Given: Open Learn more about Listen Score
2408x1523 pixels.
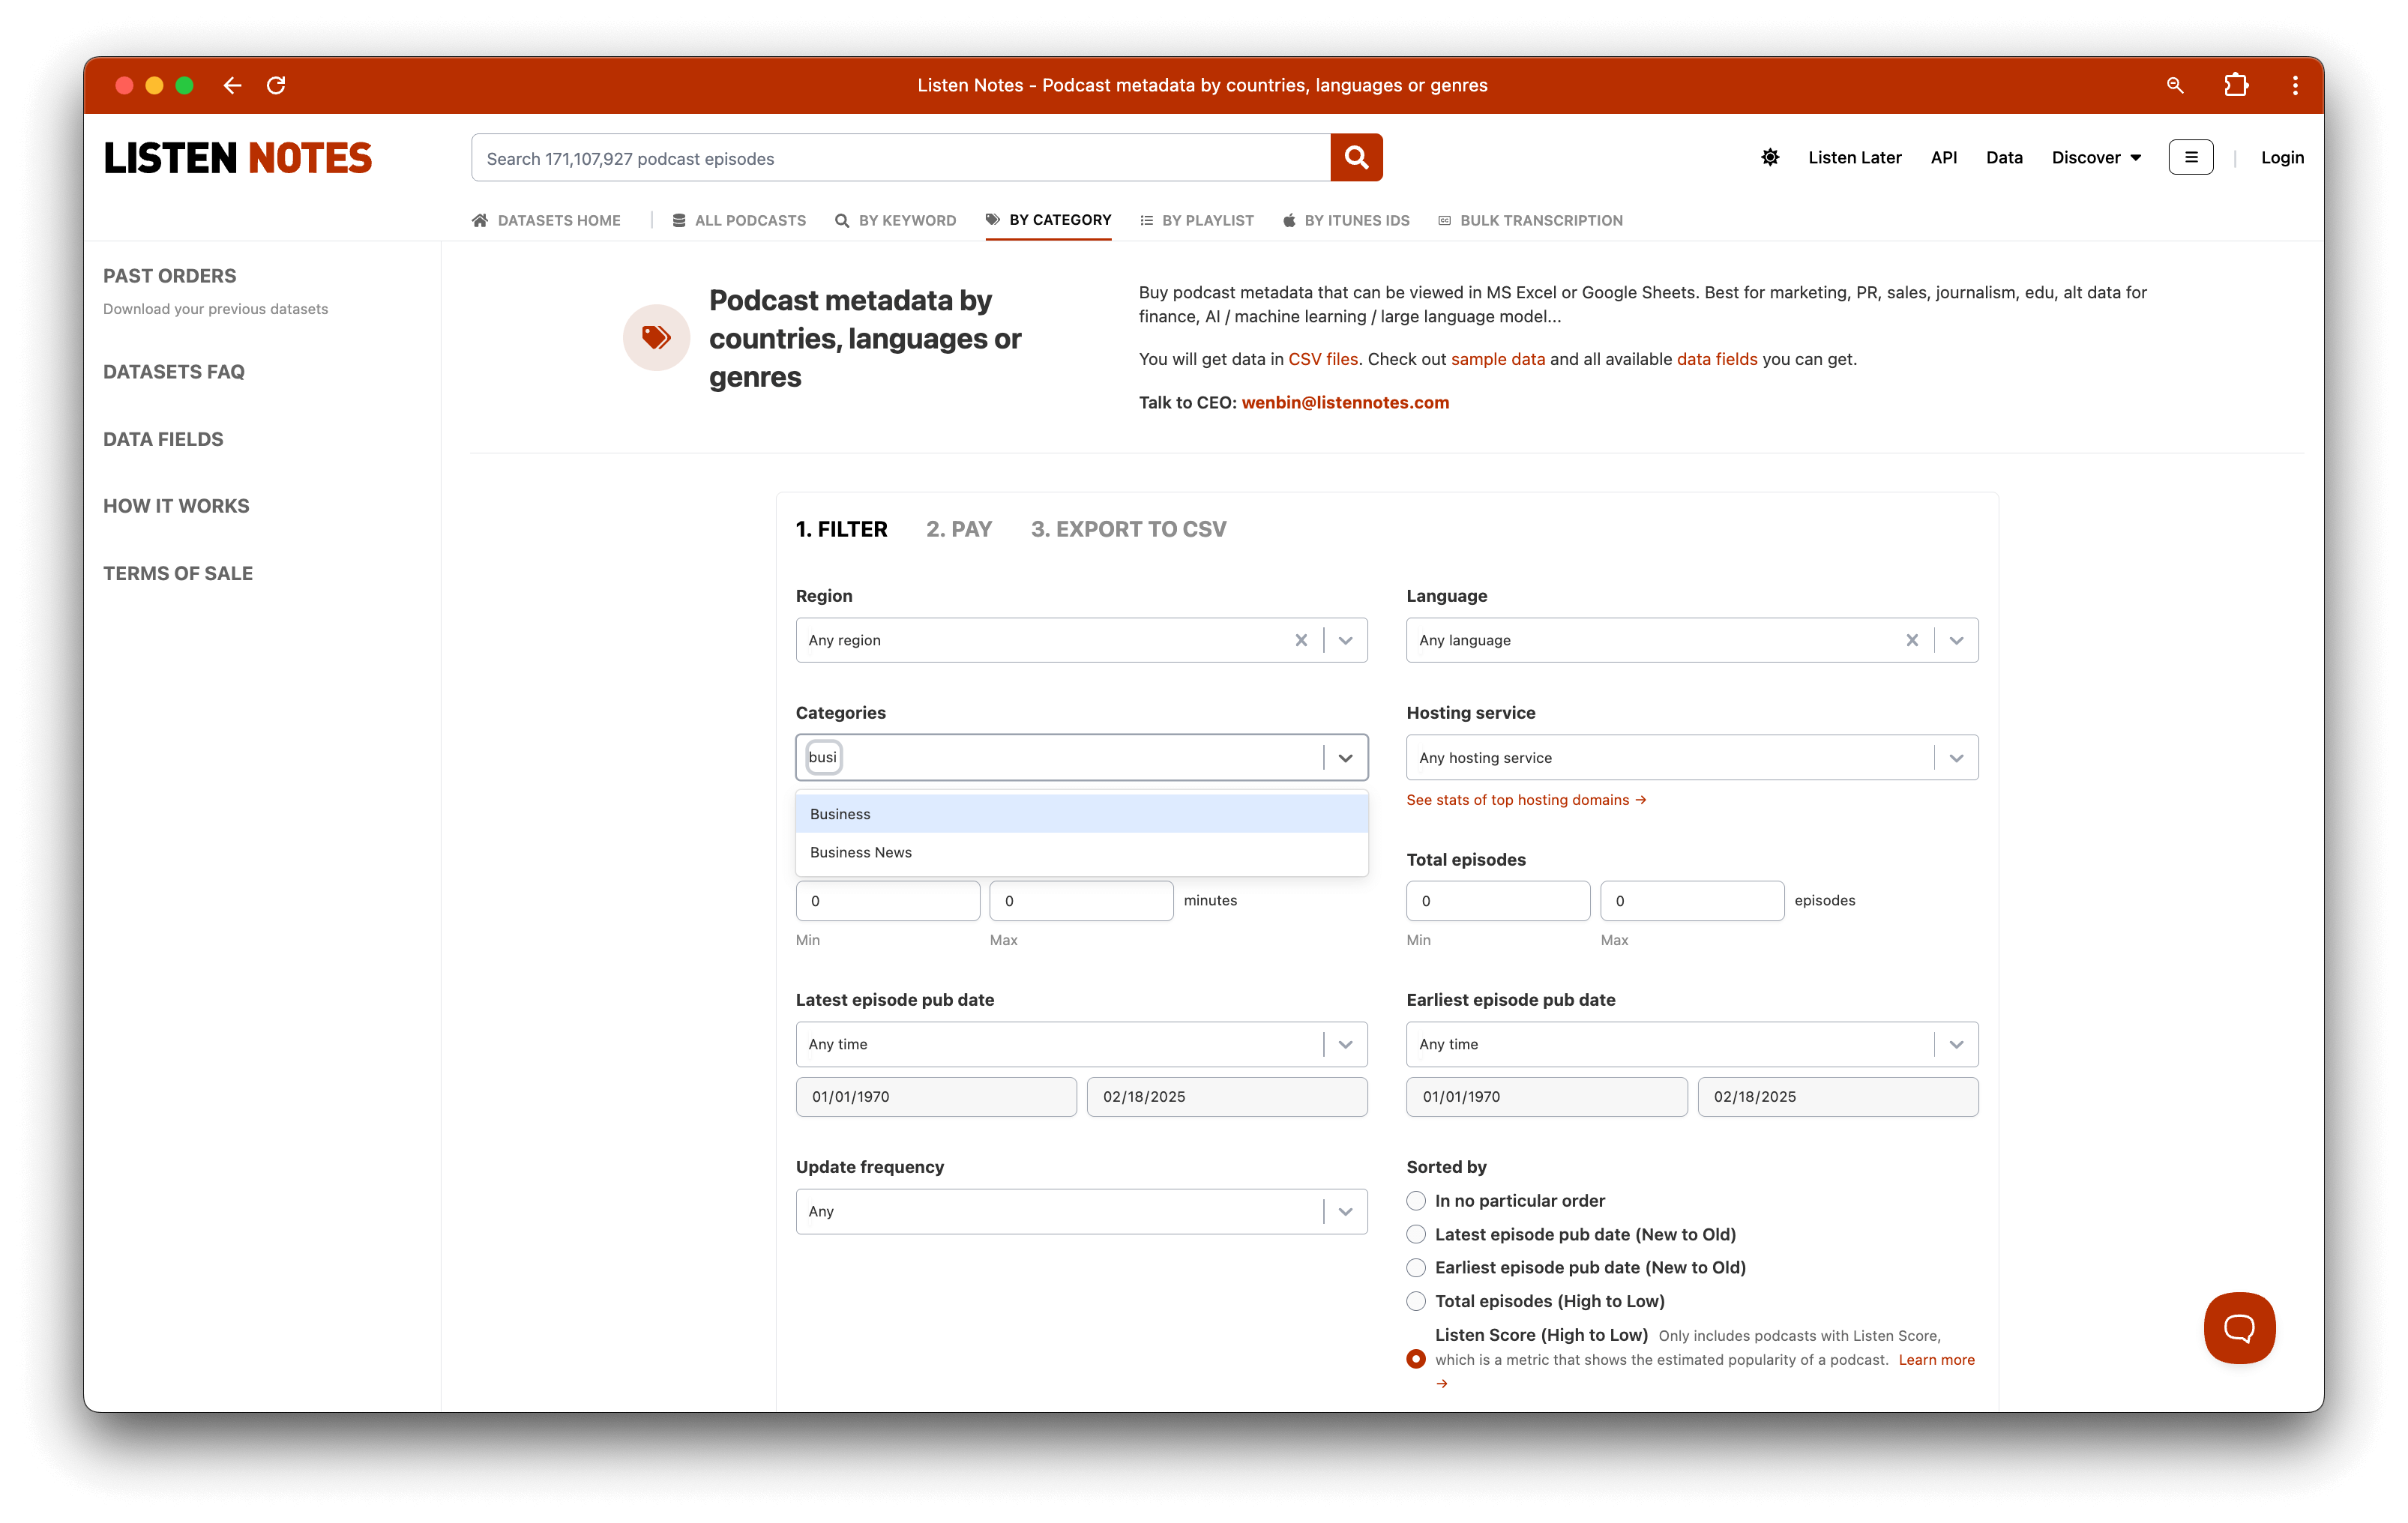Looking at the screenshot, I should point(1936,1359).
